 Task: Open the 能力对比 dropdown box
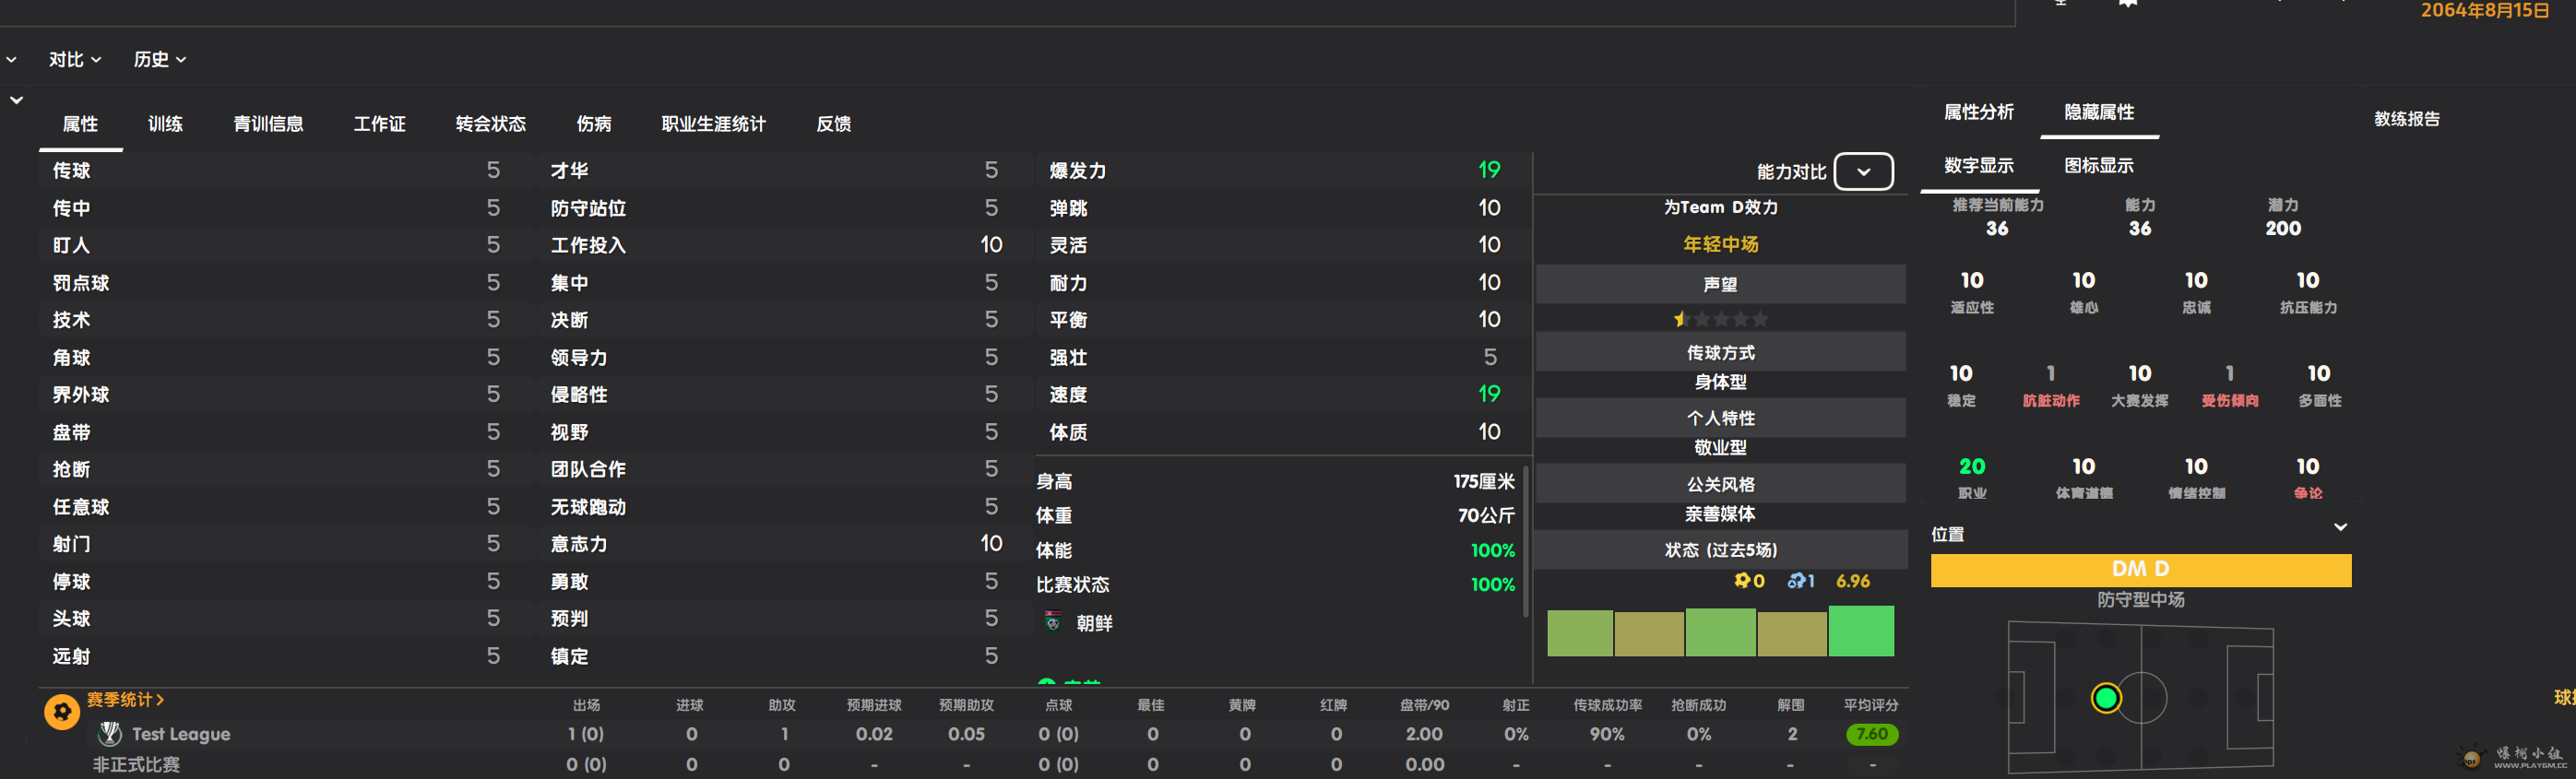(x=1863, y=171)
